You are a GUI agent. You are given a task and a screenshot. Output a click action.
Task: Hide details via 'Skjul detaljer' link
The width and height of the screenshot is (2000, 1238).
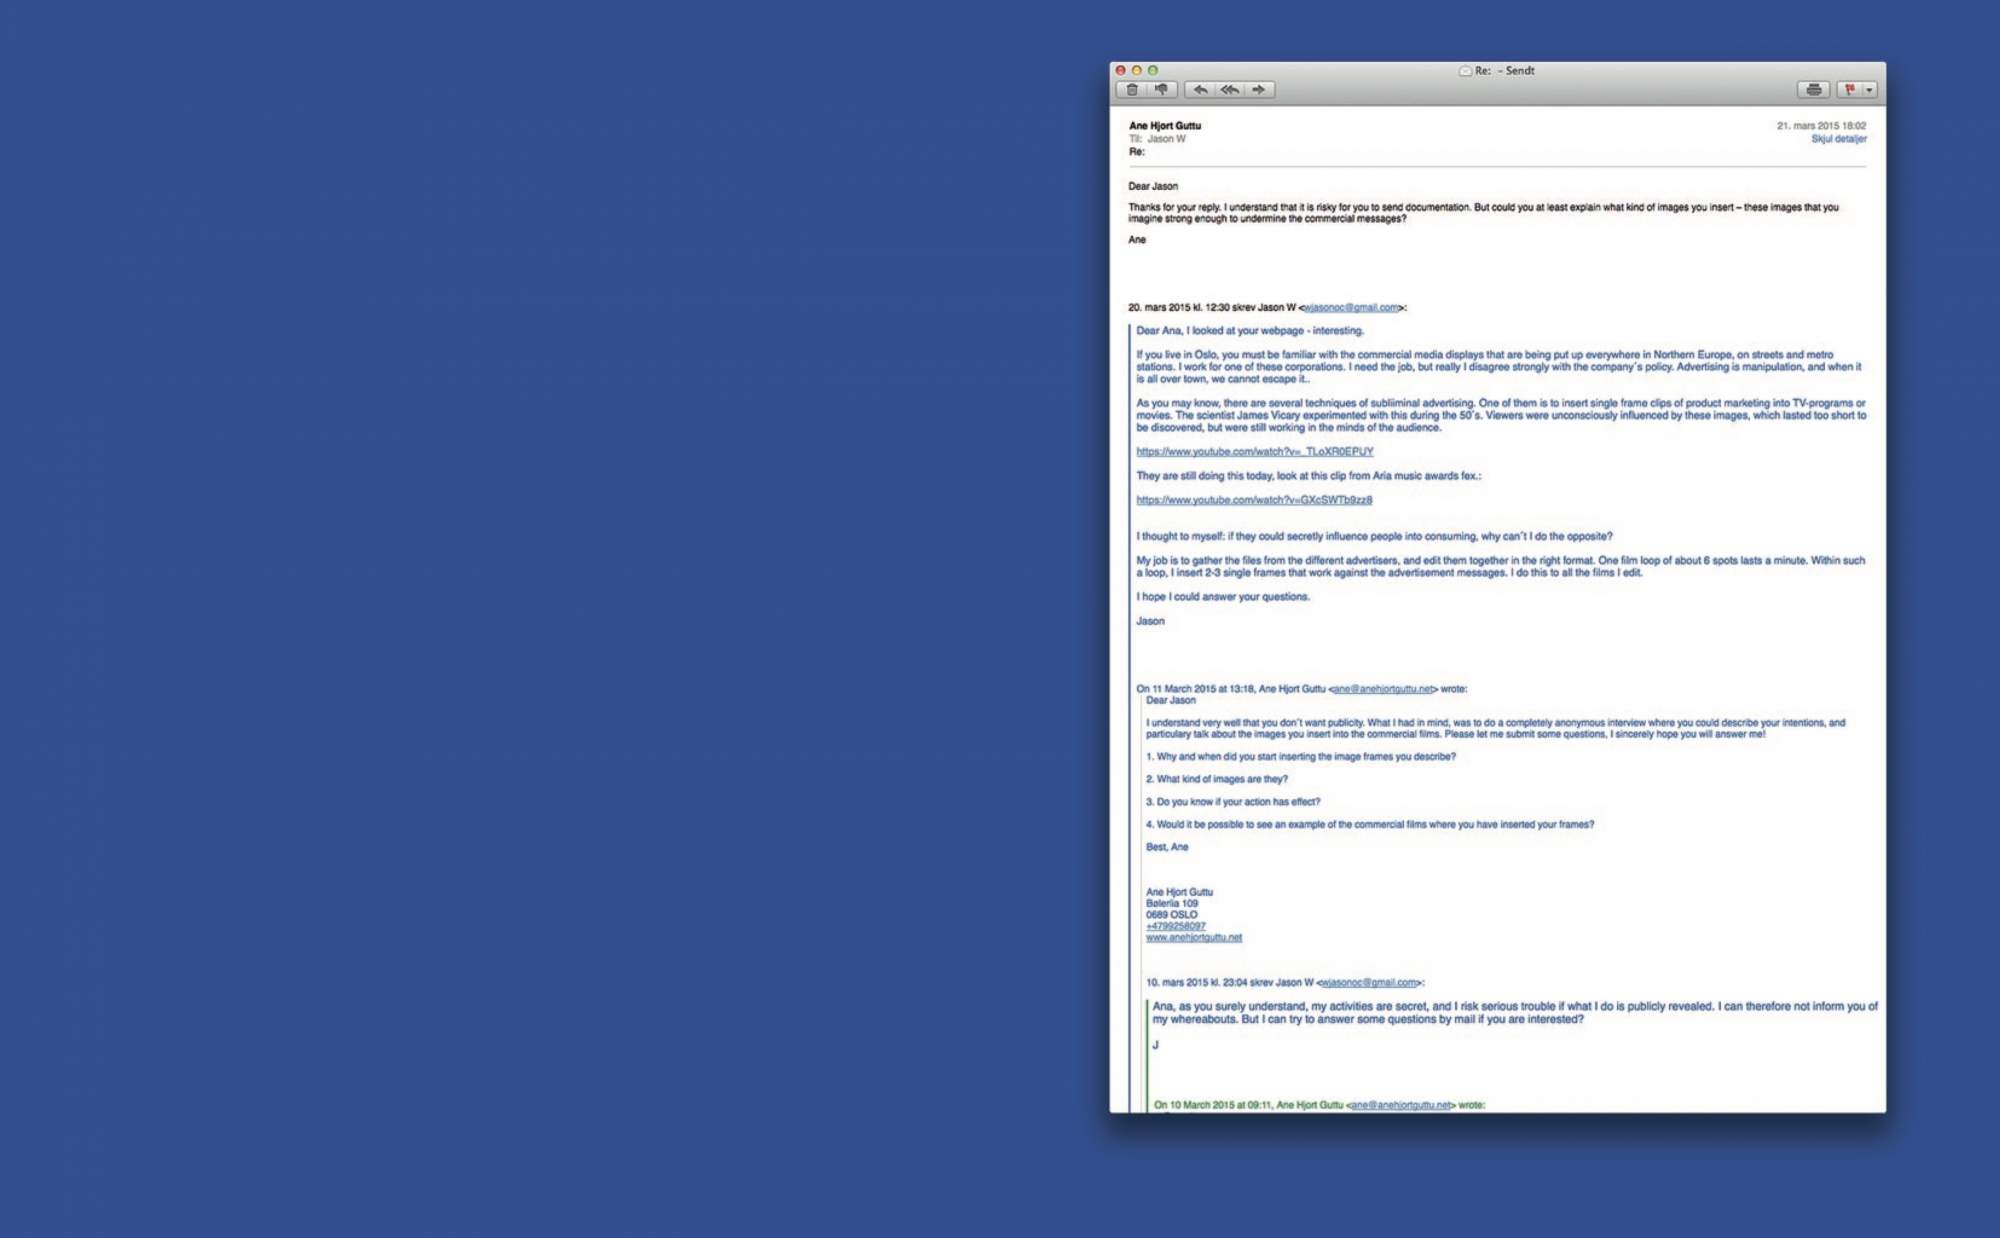tap(1838, 139)
